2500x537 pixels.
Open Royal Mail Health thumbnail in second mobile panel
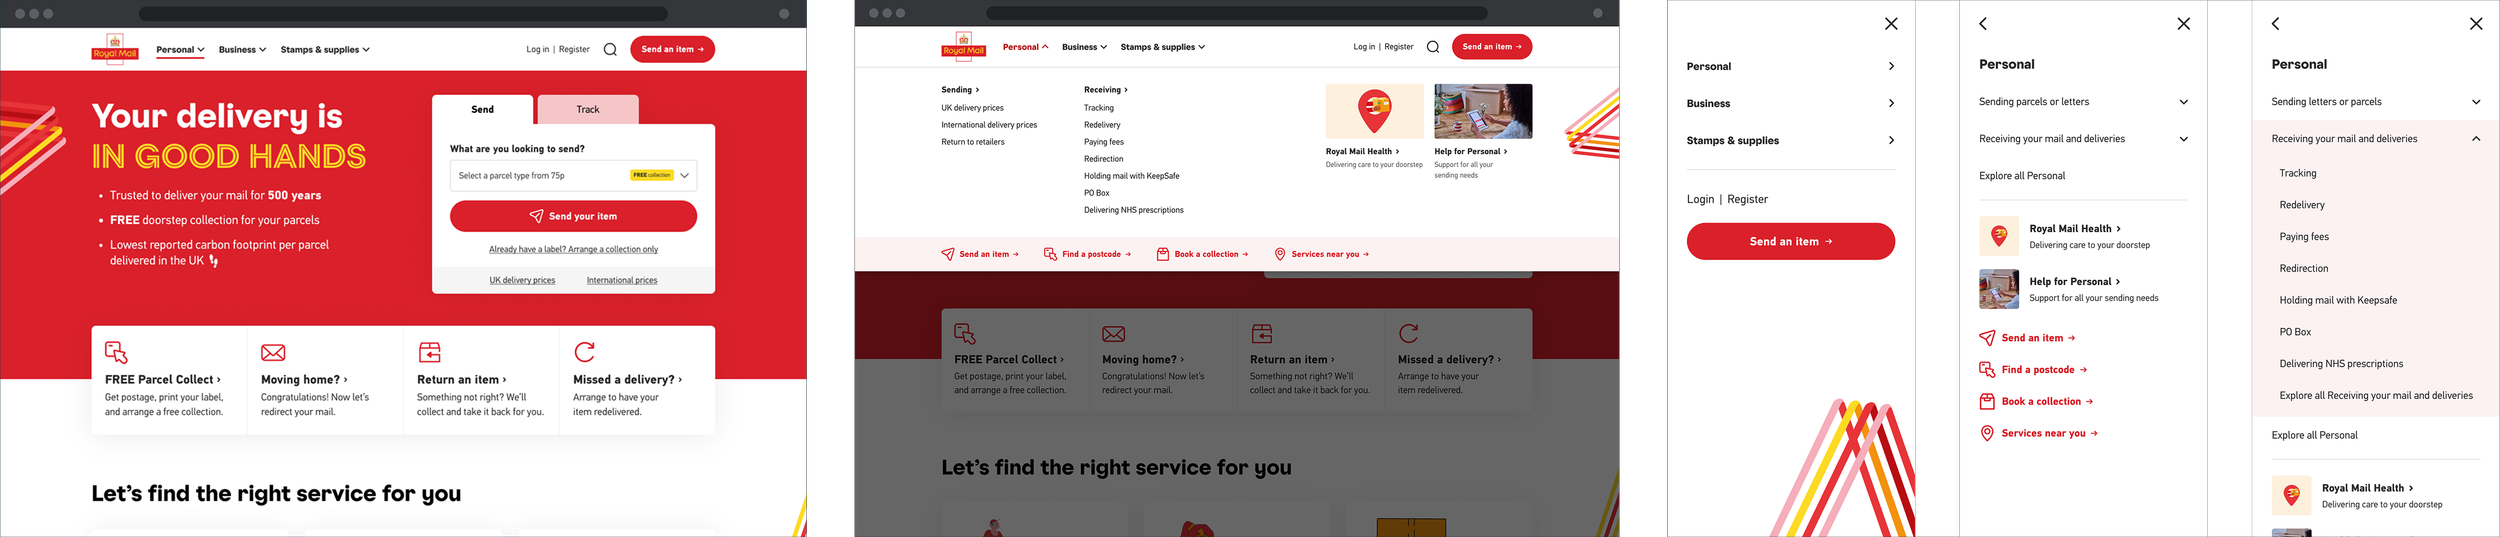point(1999,236)
